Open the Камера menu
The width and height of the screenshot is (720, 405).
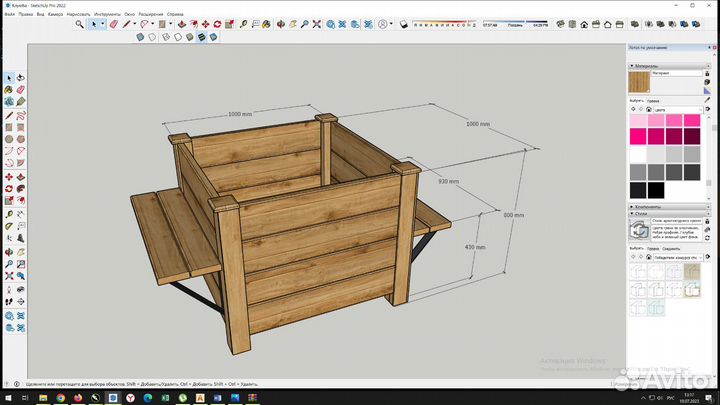click(55, 13)
